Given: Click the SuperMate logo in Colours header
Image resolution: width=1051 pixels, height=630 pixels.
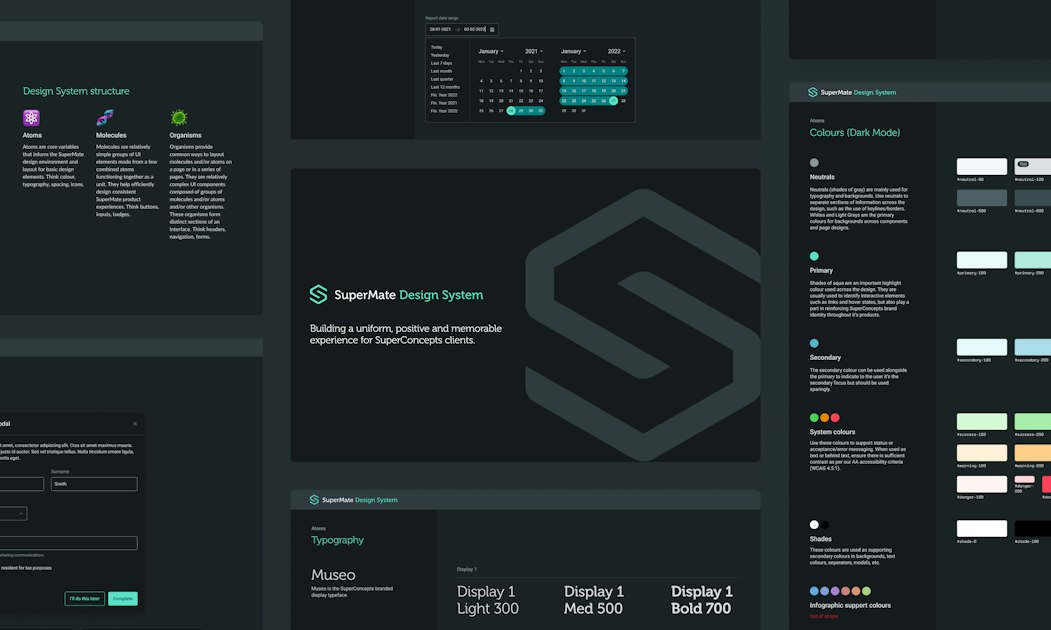Looking at the screenshot, I should click(x=812, y=92).
